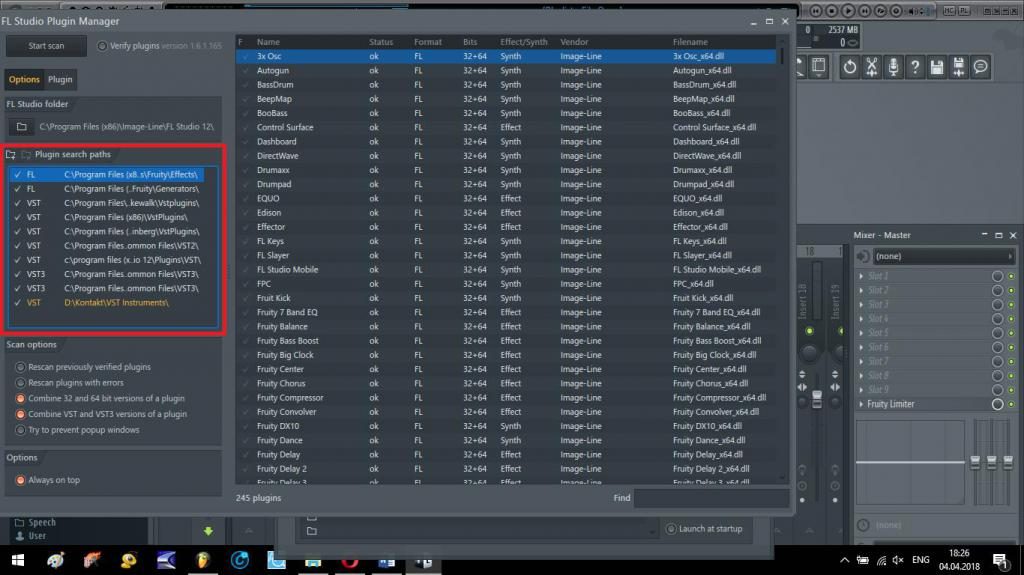Open the mixer input (none) dropdown
The height and width of the screenshot is (575, 1024).
point(942,256)
